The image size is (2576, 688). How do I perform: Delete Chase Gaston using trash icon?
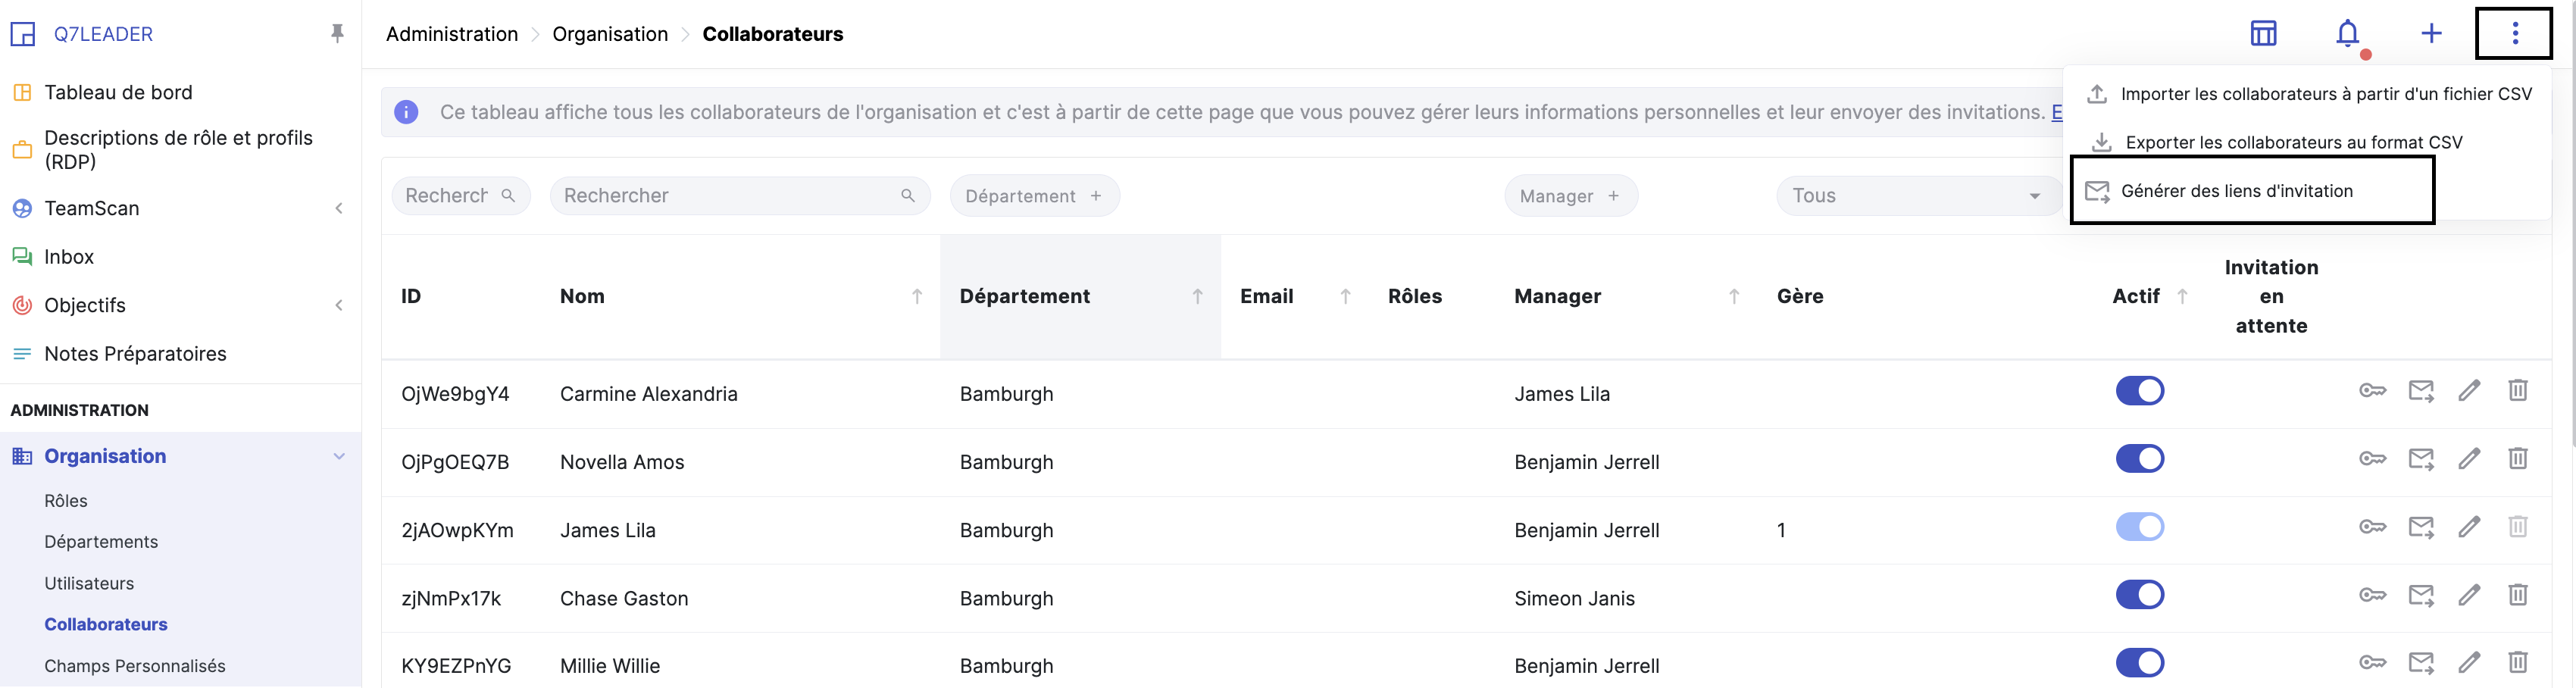2517,595
